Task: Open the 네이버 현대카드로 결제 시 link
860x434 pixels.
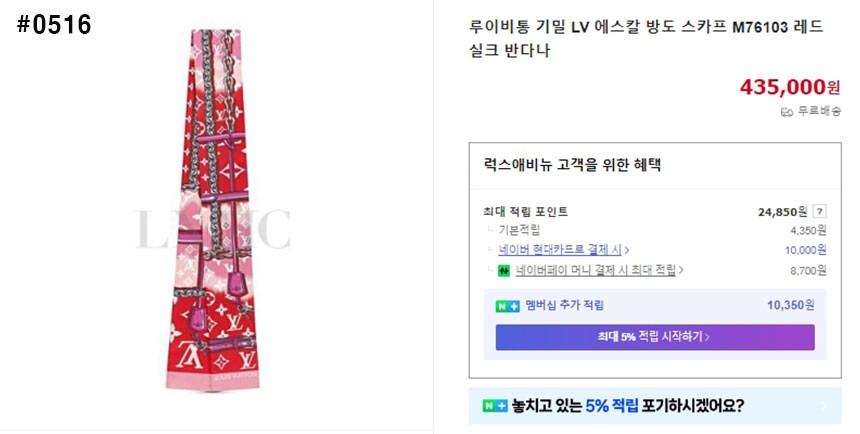Action: 560,250
